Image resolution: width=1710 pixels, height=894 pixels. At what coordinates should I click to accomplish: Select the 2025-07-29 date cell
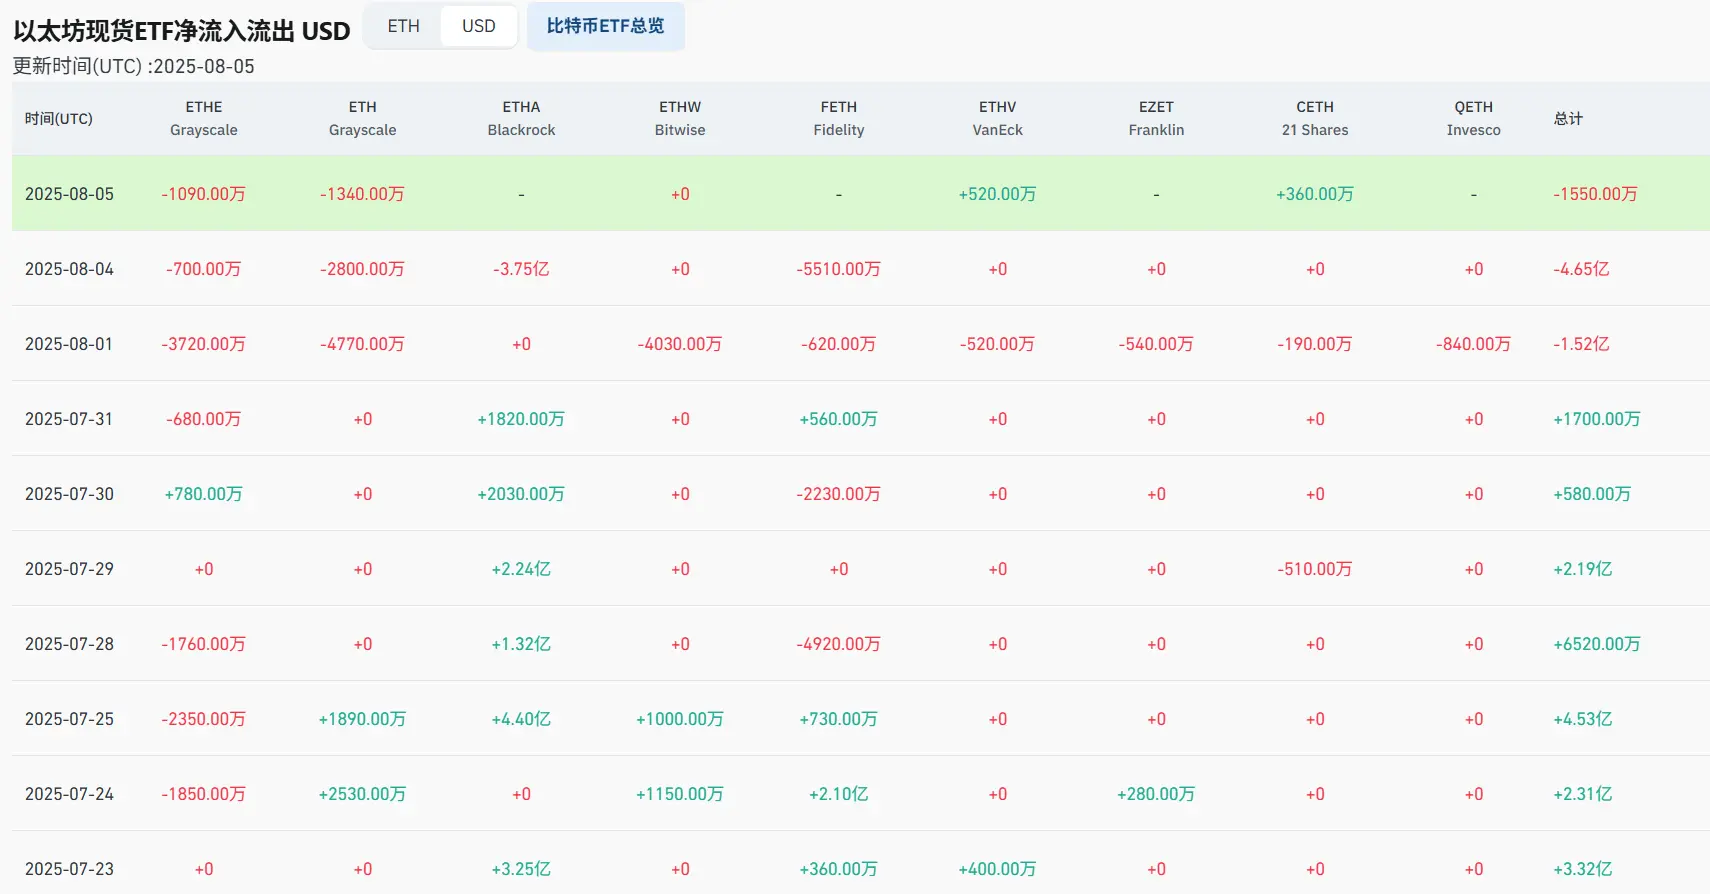tap(70, 569)
